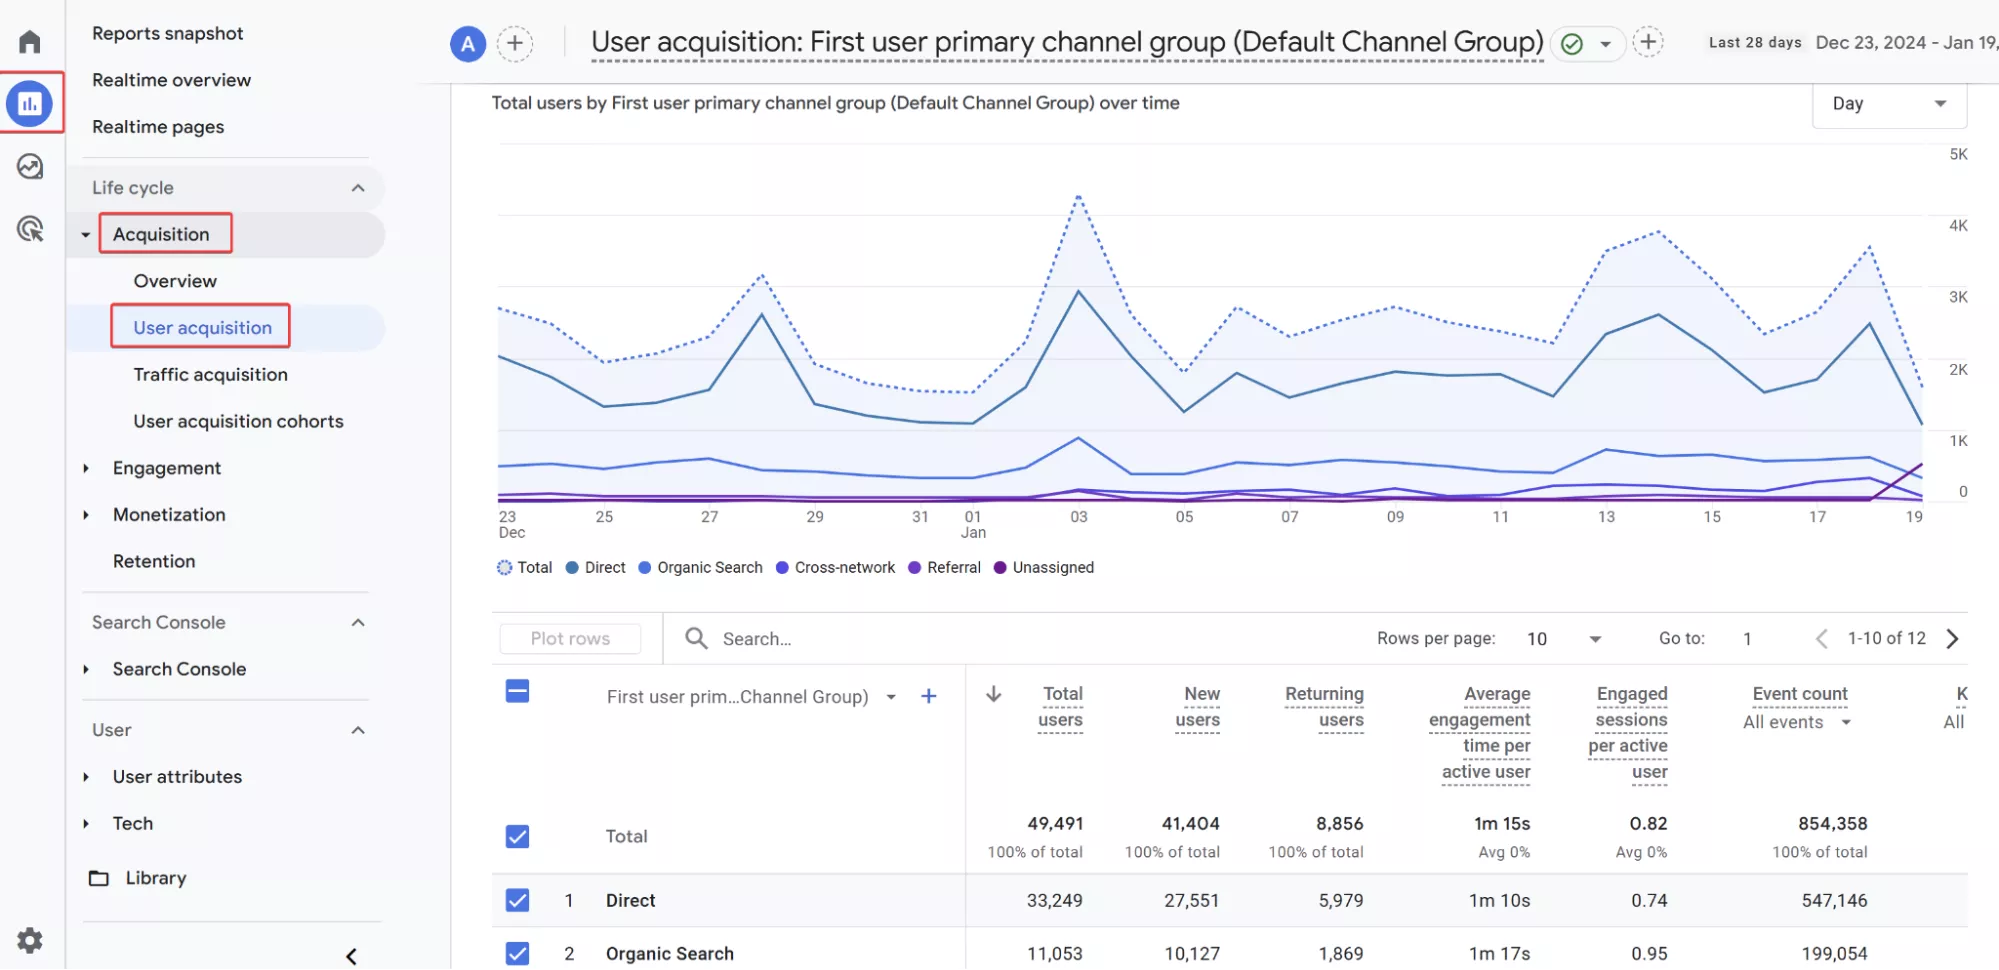Image resolution: width=1999 pixels, height=970 pixels.
Task: Go to next page of table rows
Action: tap(1952, 639)
